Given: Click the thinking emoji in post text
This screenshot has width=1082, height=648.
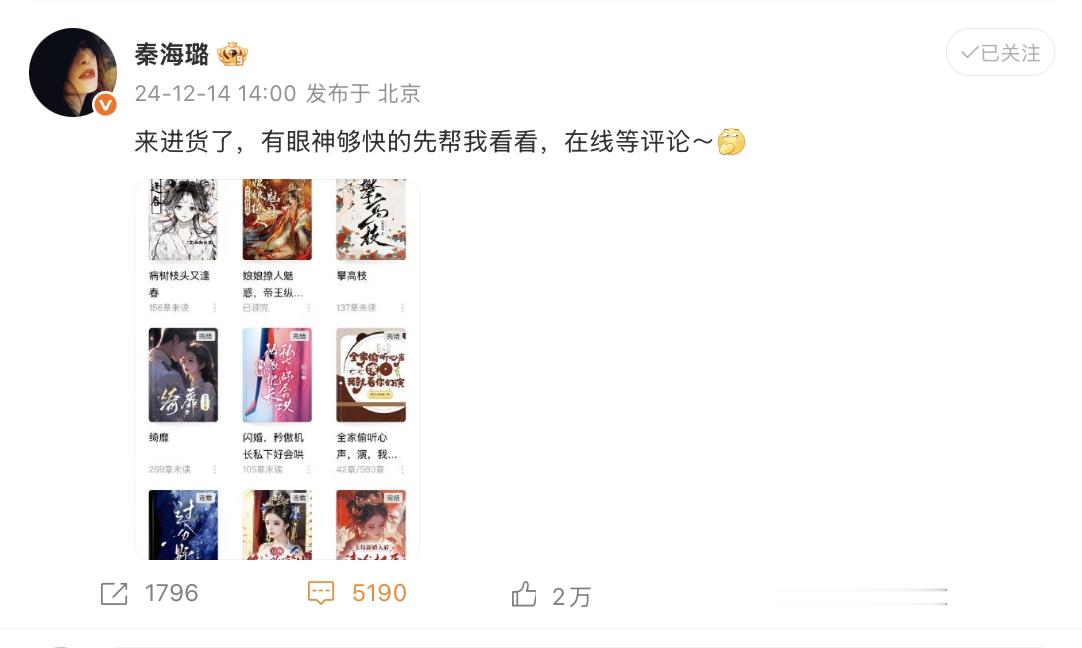Looking at the screenshot, I should (731, 141).
